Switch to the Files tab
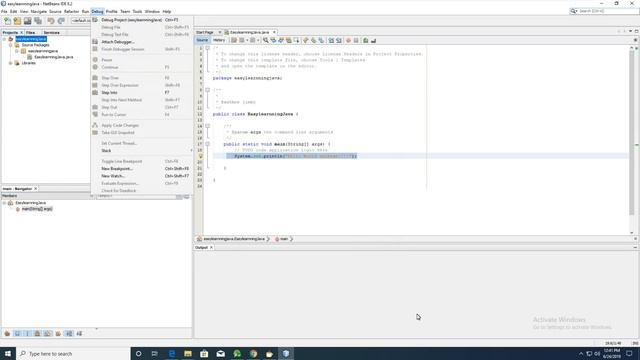 [x=31, y=32]
